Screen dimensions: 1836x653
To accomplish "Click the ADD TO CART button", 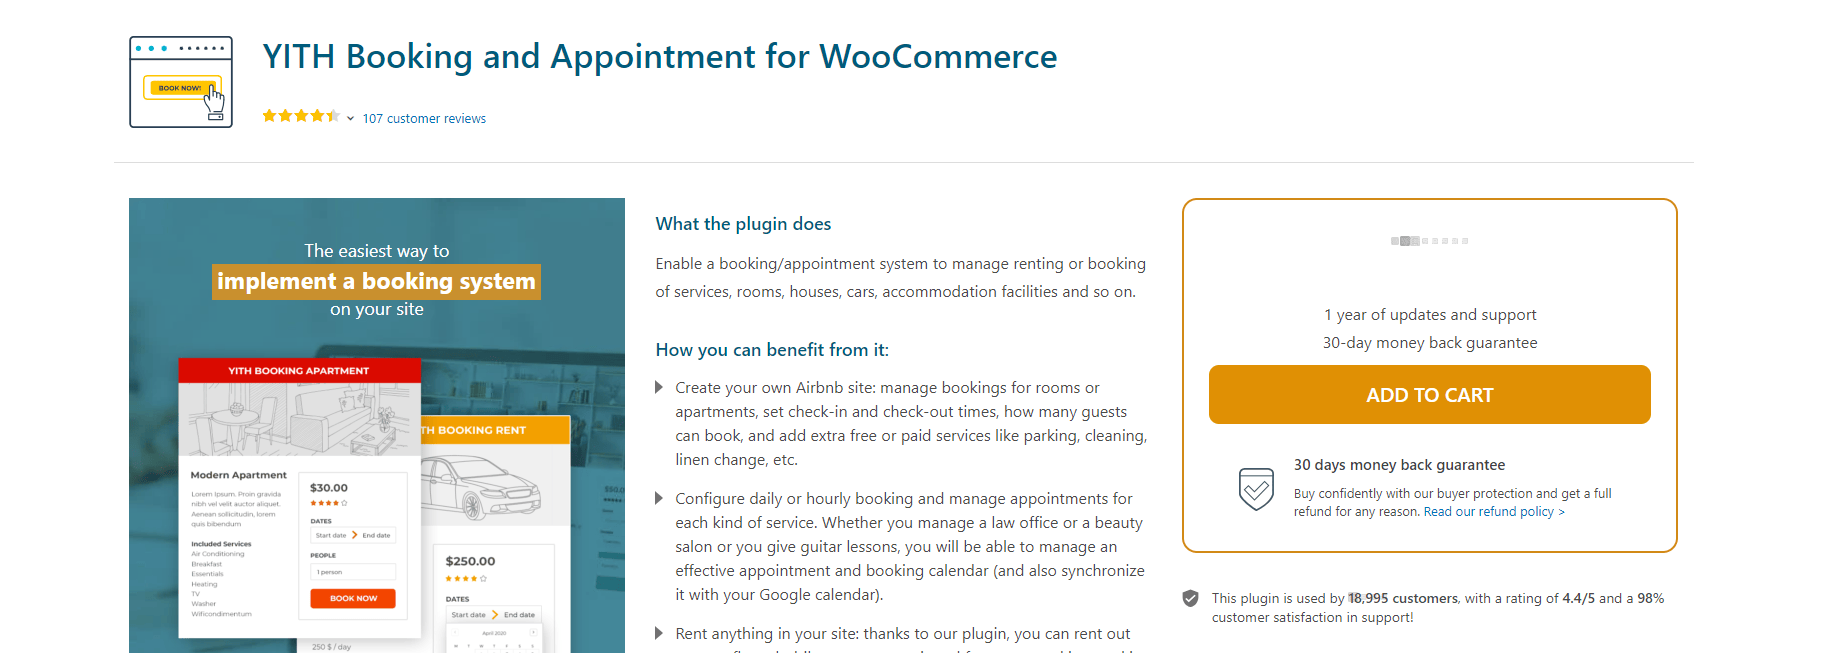I will tap(1429, 394).
